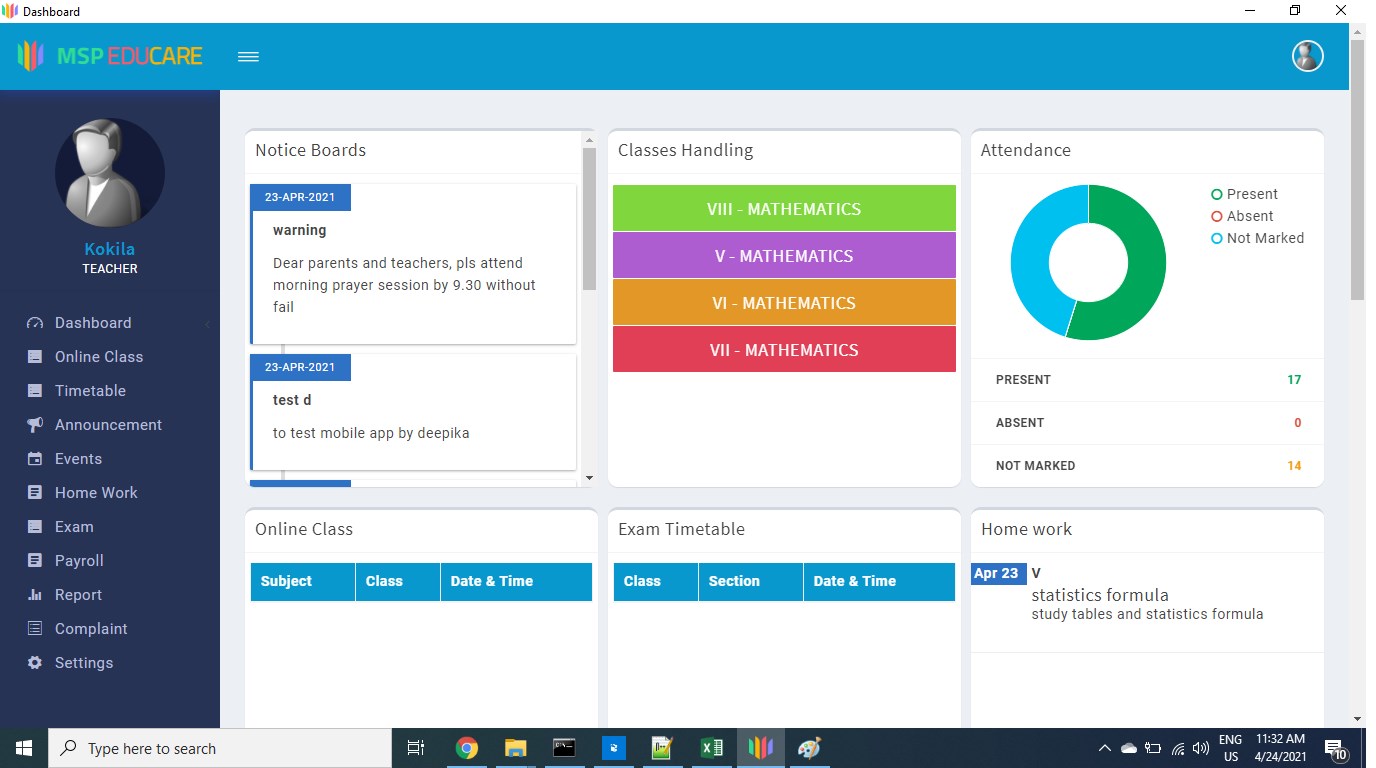
Task: Click the blue Not Marked donut segment
Action: 1030,255
